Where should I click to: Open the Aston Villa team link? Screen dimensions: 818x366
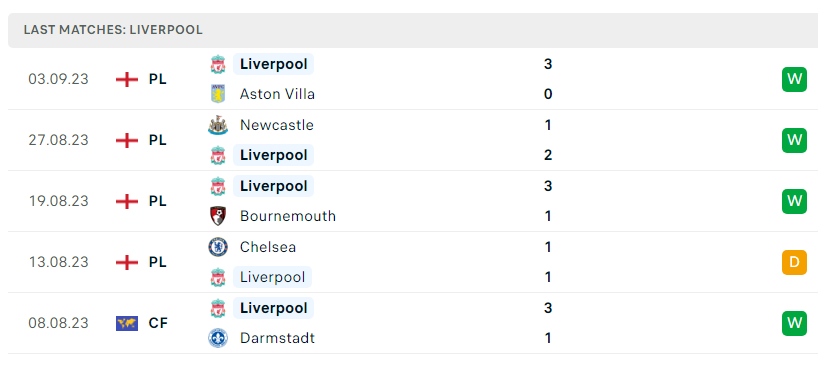[277, 94]
